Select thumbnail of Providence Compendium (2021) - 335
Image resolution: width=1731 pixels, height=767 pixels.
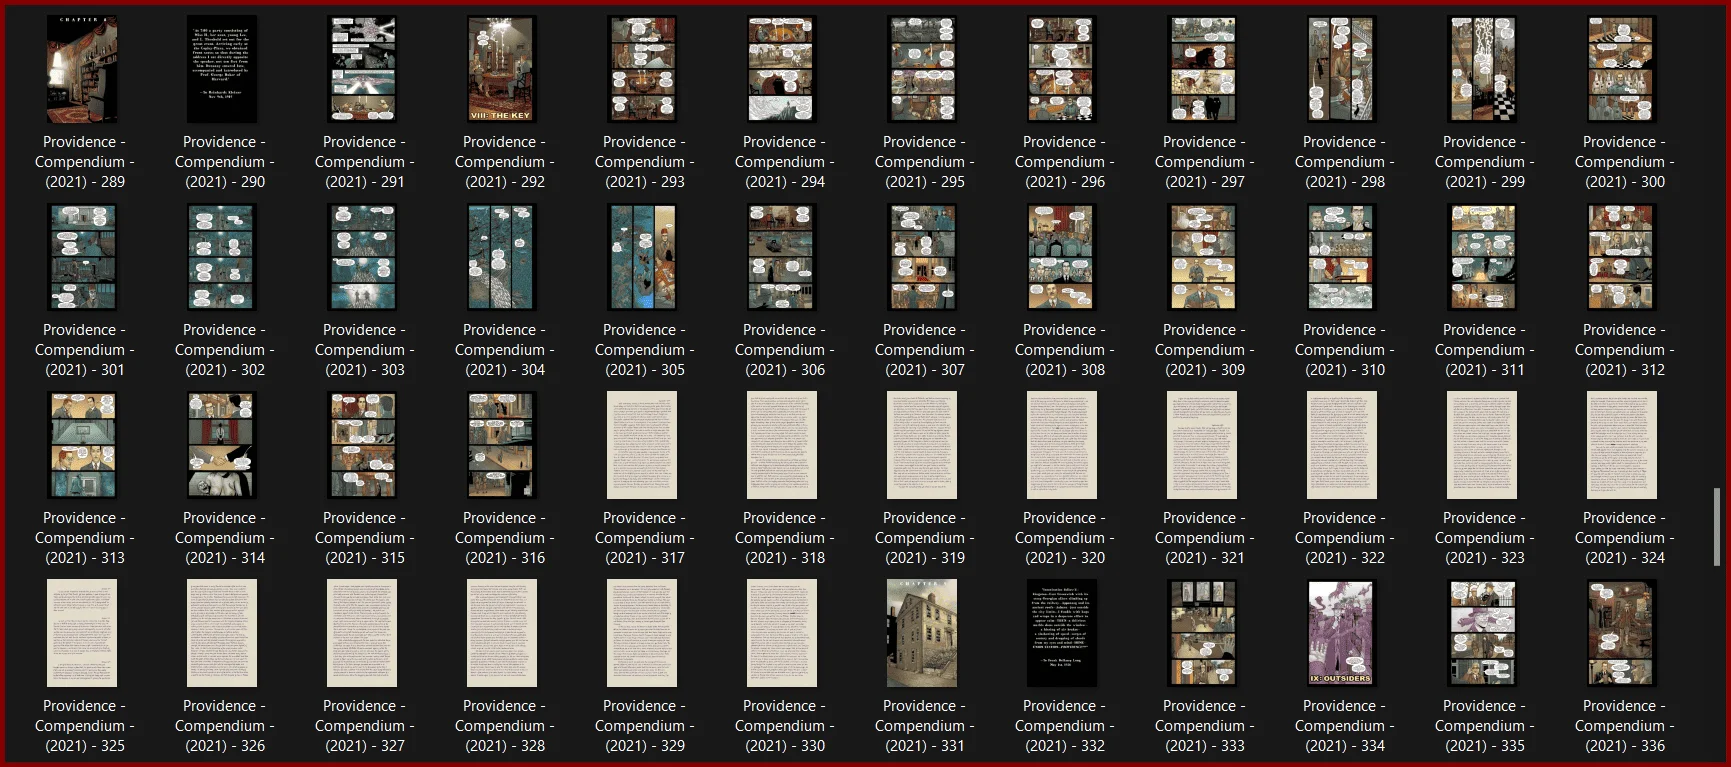[x=1482, y=633]
